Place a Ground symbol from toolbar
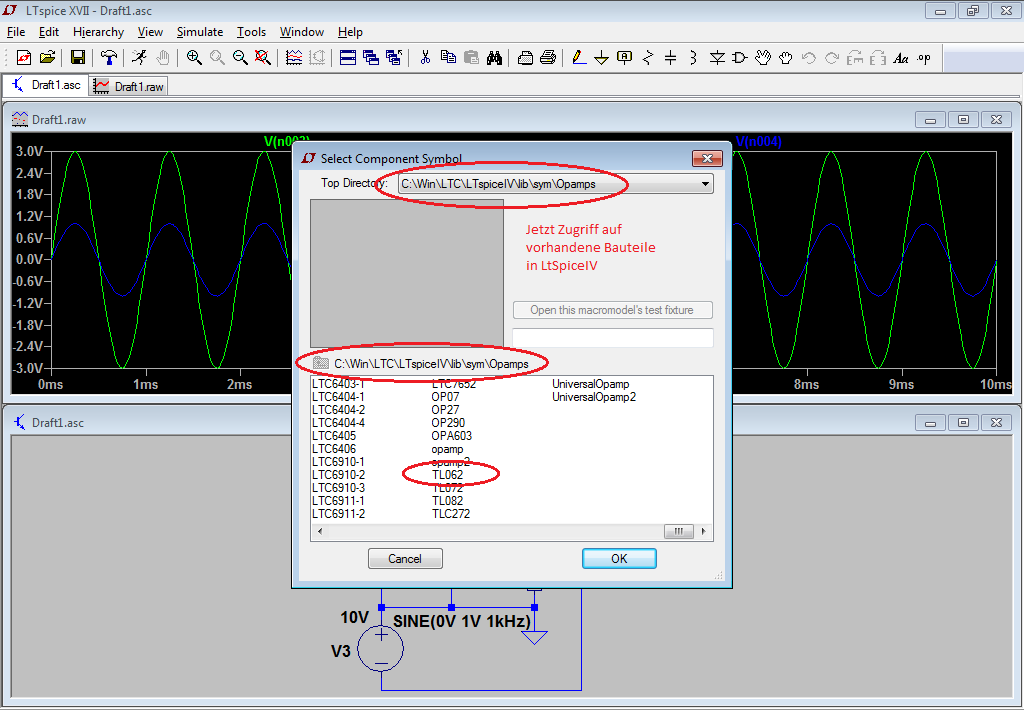Viewport: 1024px width, 711px height. [601, 58]
